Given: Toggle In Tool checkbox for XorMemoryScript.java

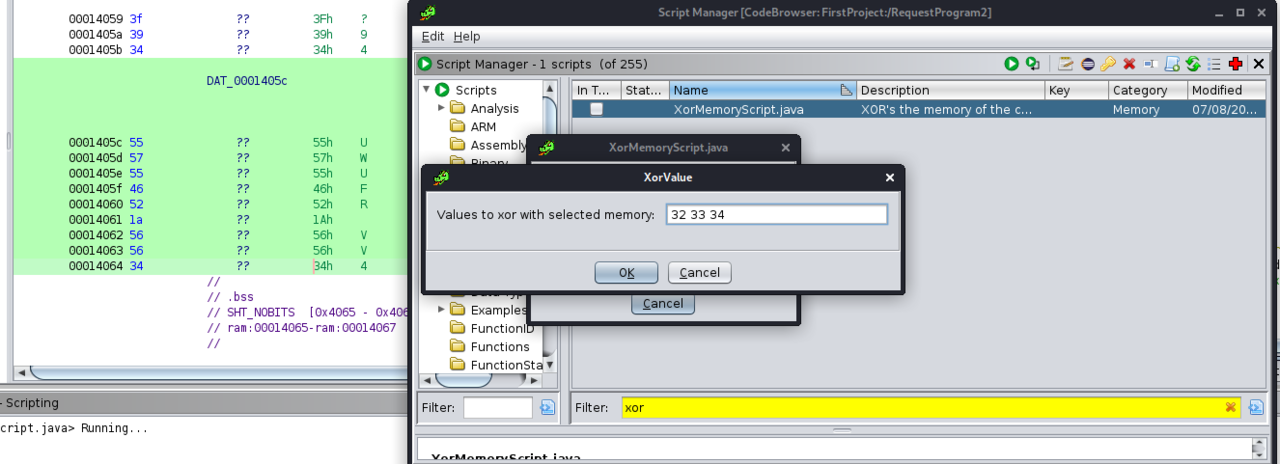Looking at the screenshot, I should [596, 110].
